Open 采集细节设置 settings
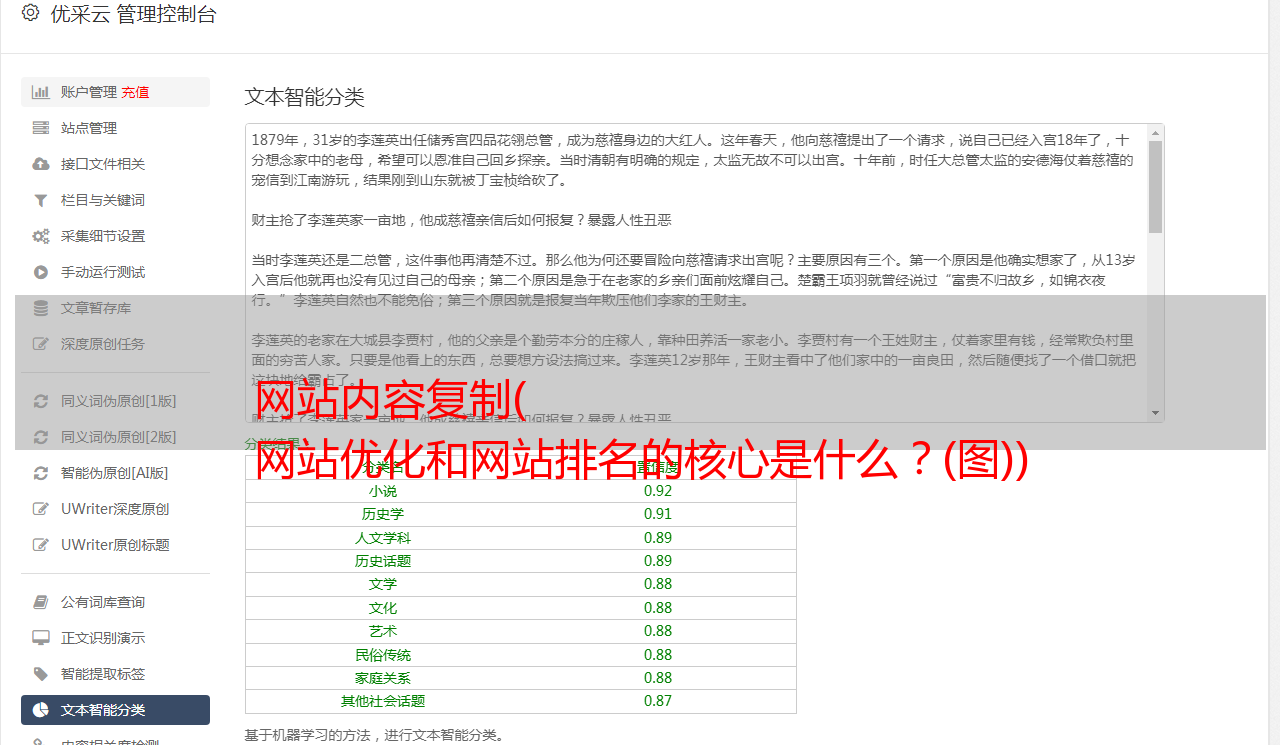1280x745 pixels. (x=115, y=236)
